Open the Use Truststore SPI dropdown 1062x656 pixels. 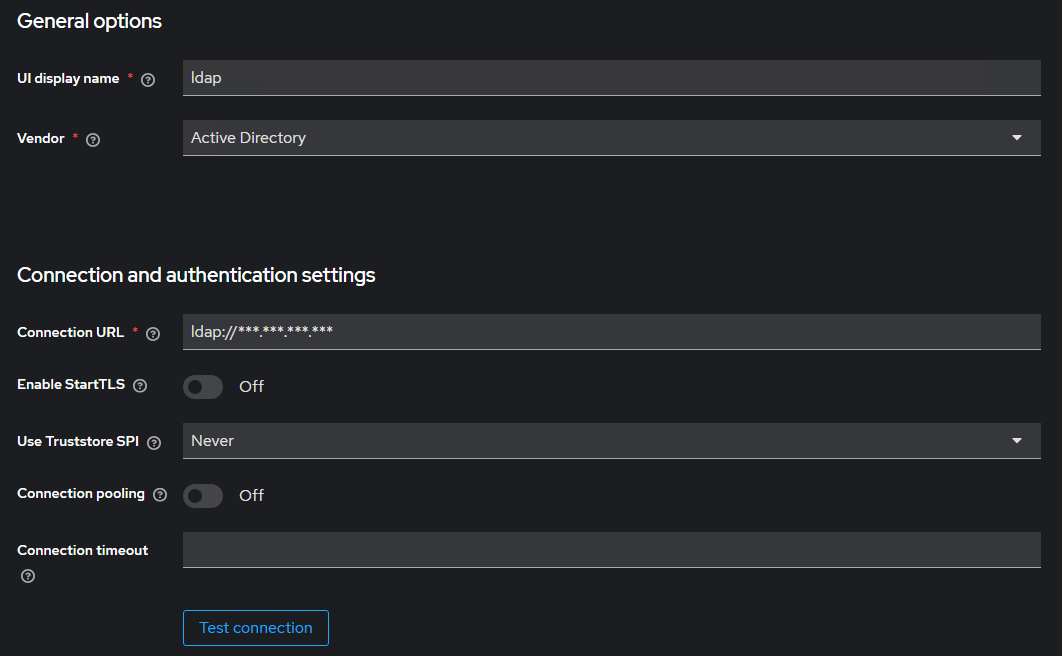coord(611,441)
